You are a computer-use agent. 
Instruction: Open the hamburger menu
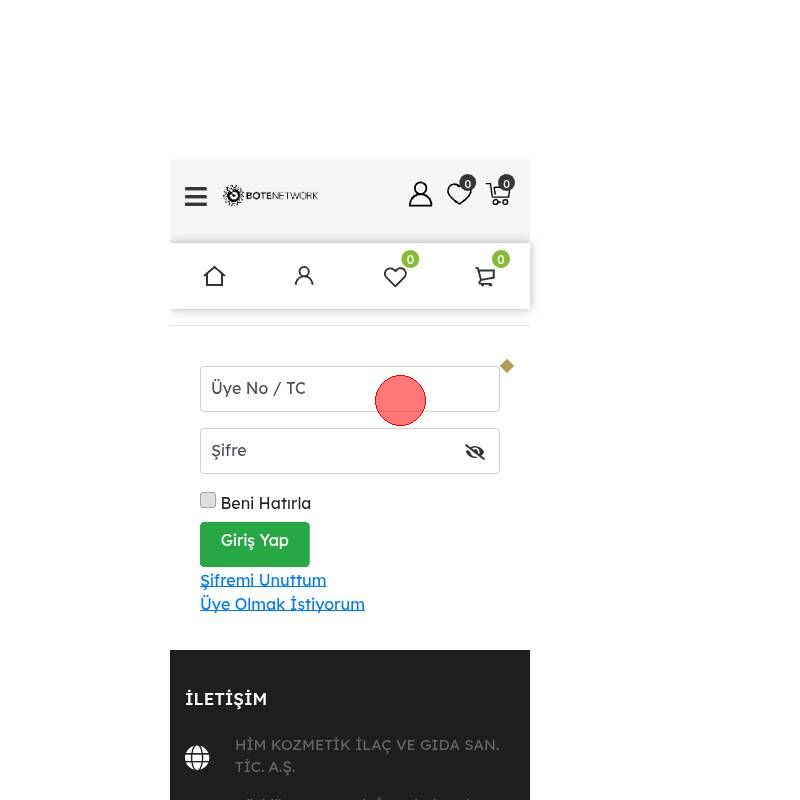point(196,196)
